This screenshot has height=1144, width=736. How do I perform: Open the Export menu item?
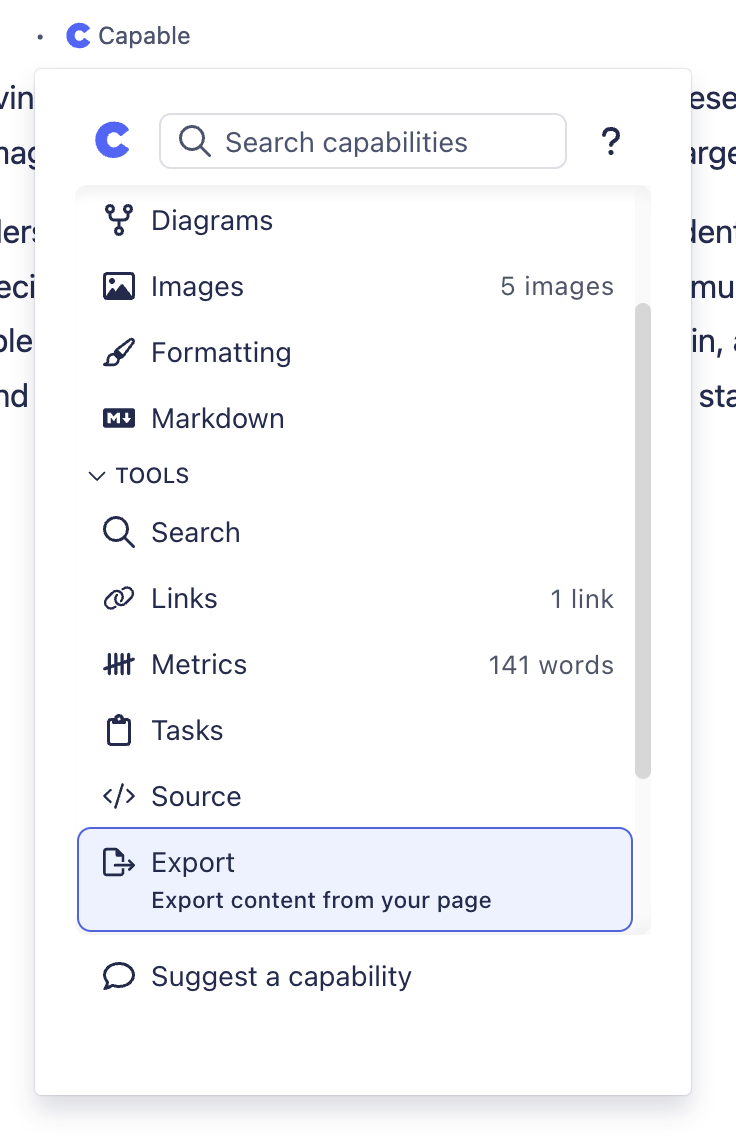point(355,879)
